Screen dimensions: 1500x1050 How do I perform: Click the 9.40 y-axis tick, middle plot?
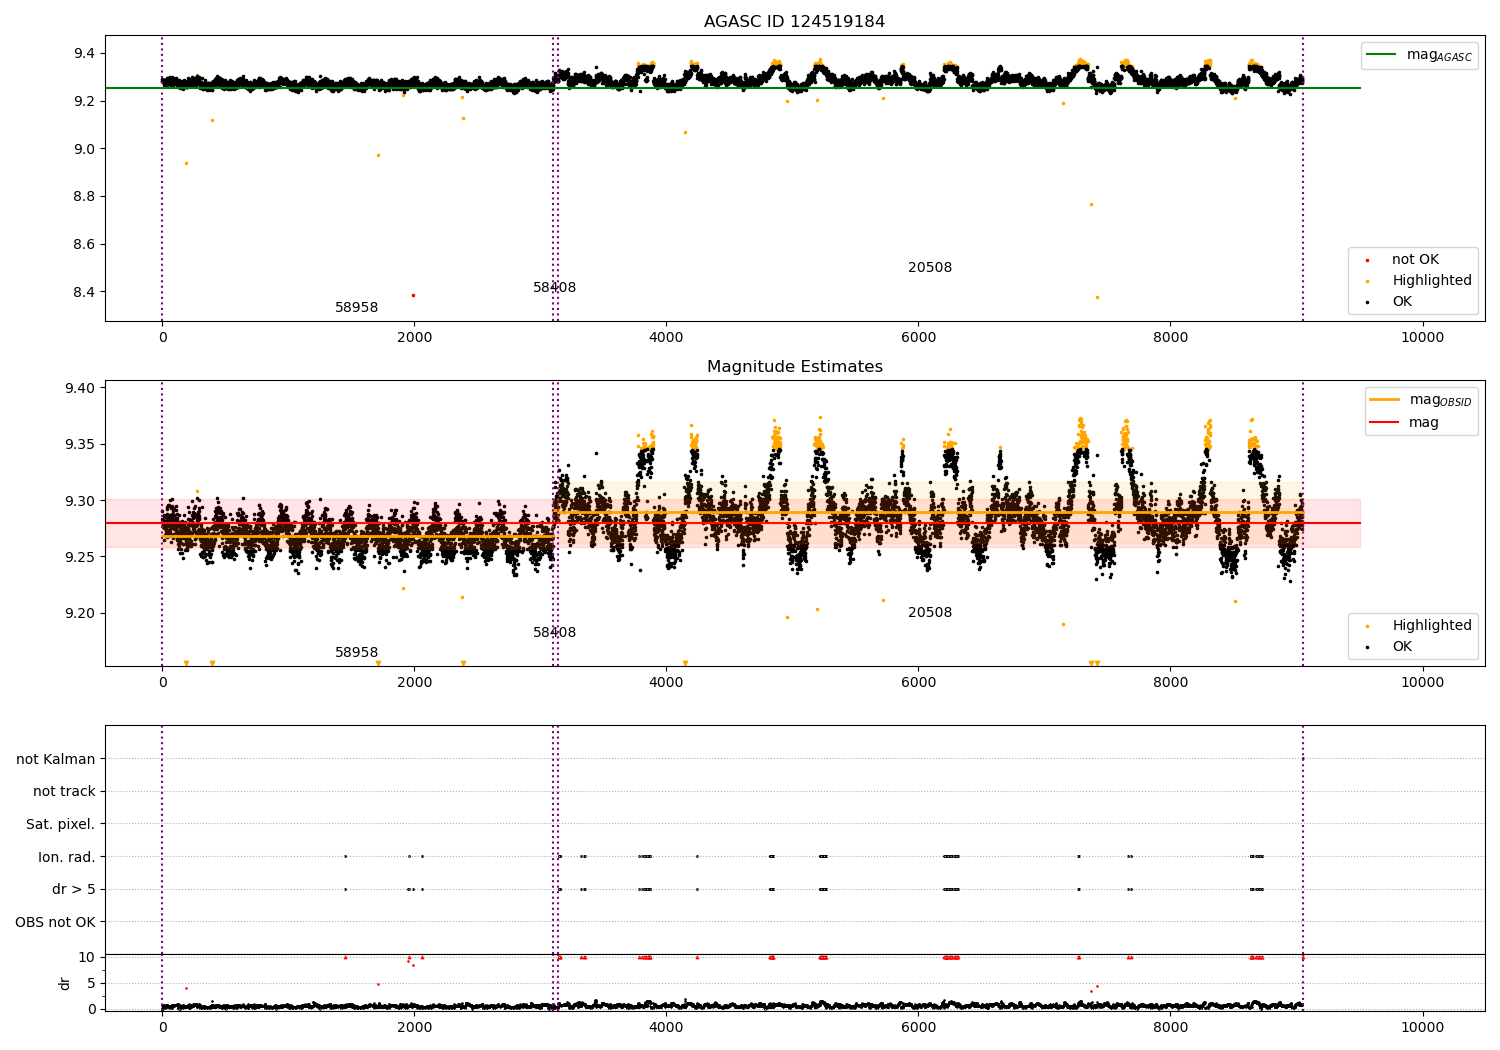(78, 388)
